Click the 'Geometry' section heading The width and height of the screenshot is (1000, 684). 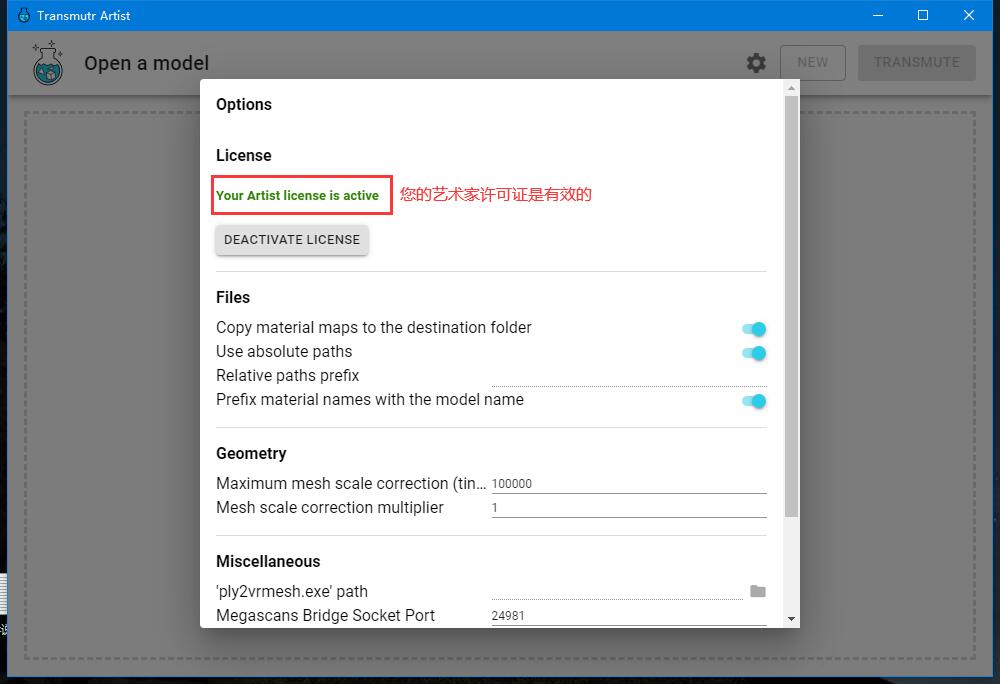click(251, 454)
